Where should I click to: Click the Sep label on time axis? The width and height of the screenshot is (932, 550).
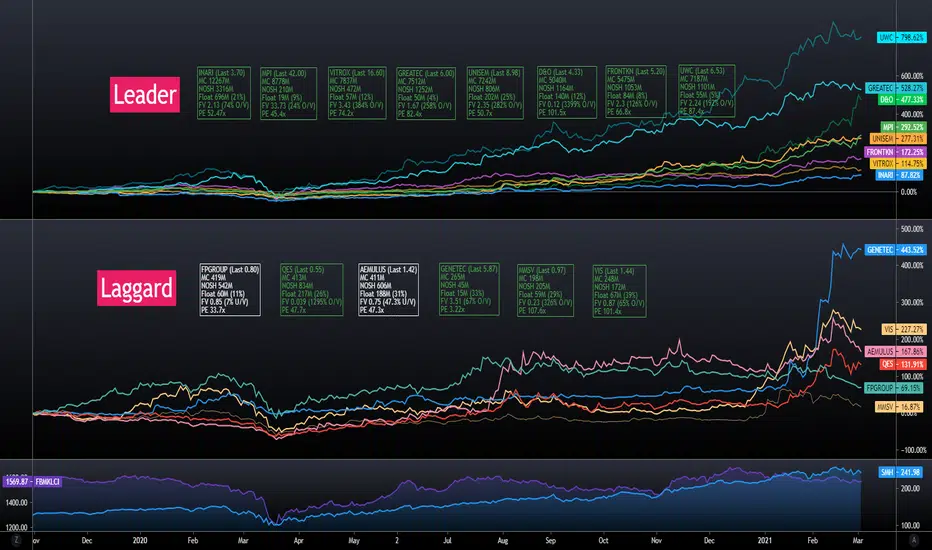tap(550, 540)
